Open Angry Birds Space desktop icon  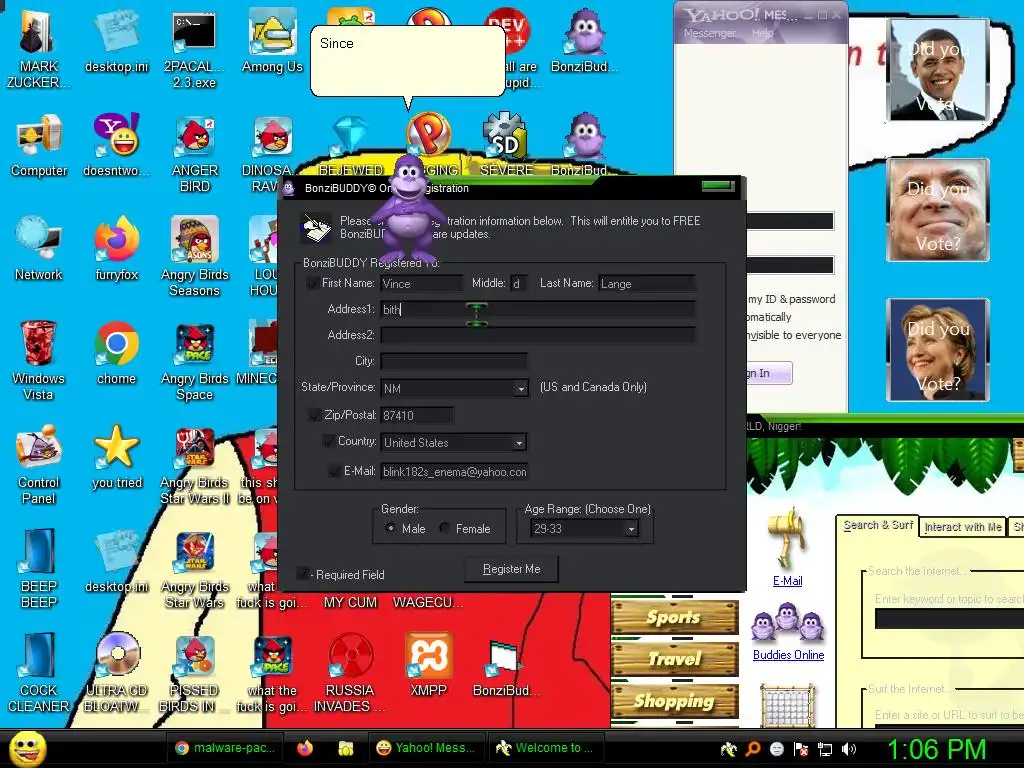(195, 361)
